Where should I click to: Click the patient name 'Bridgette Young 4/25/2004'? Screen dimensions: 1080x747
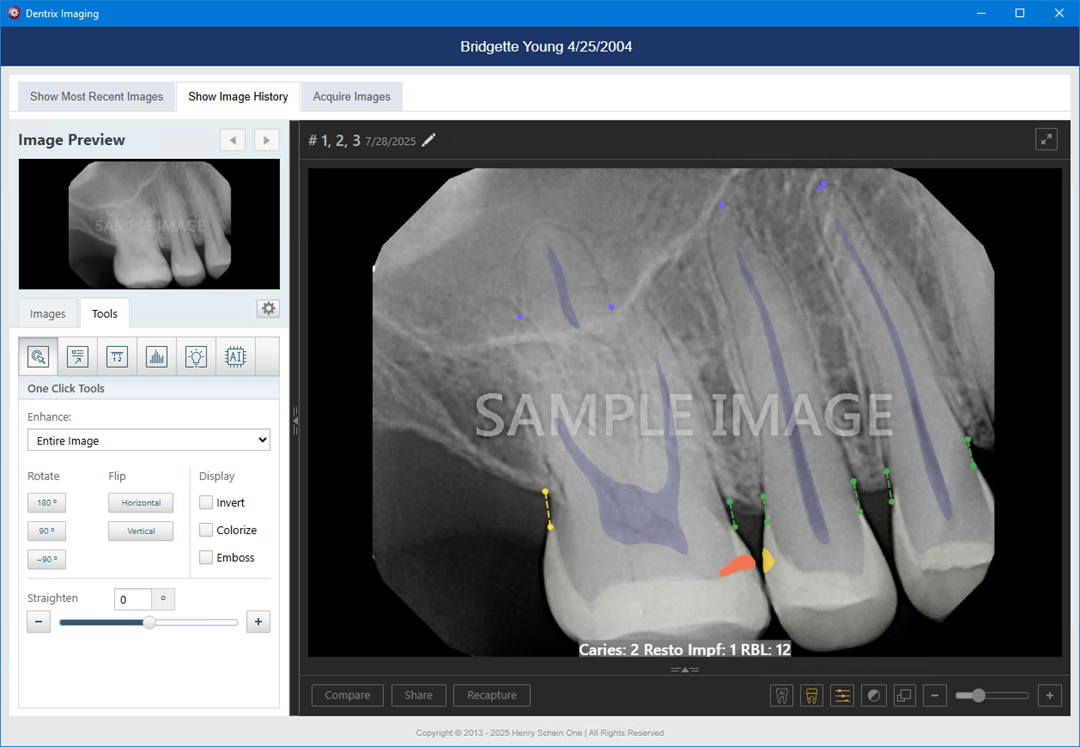546,47
